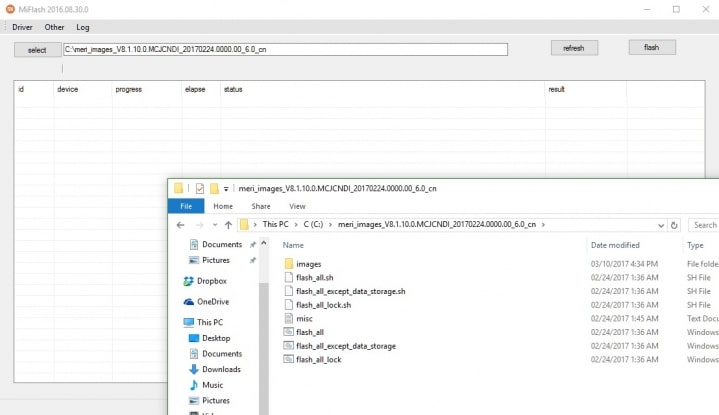
Task: Click the Explorer Search box
Action: pyautogui.click(x=704, y=225)
